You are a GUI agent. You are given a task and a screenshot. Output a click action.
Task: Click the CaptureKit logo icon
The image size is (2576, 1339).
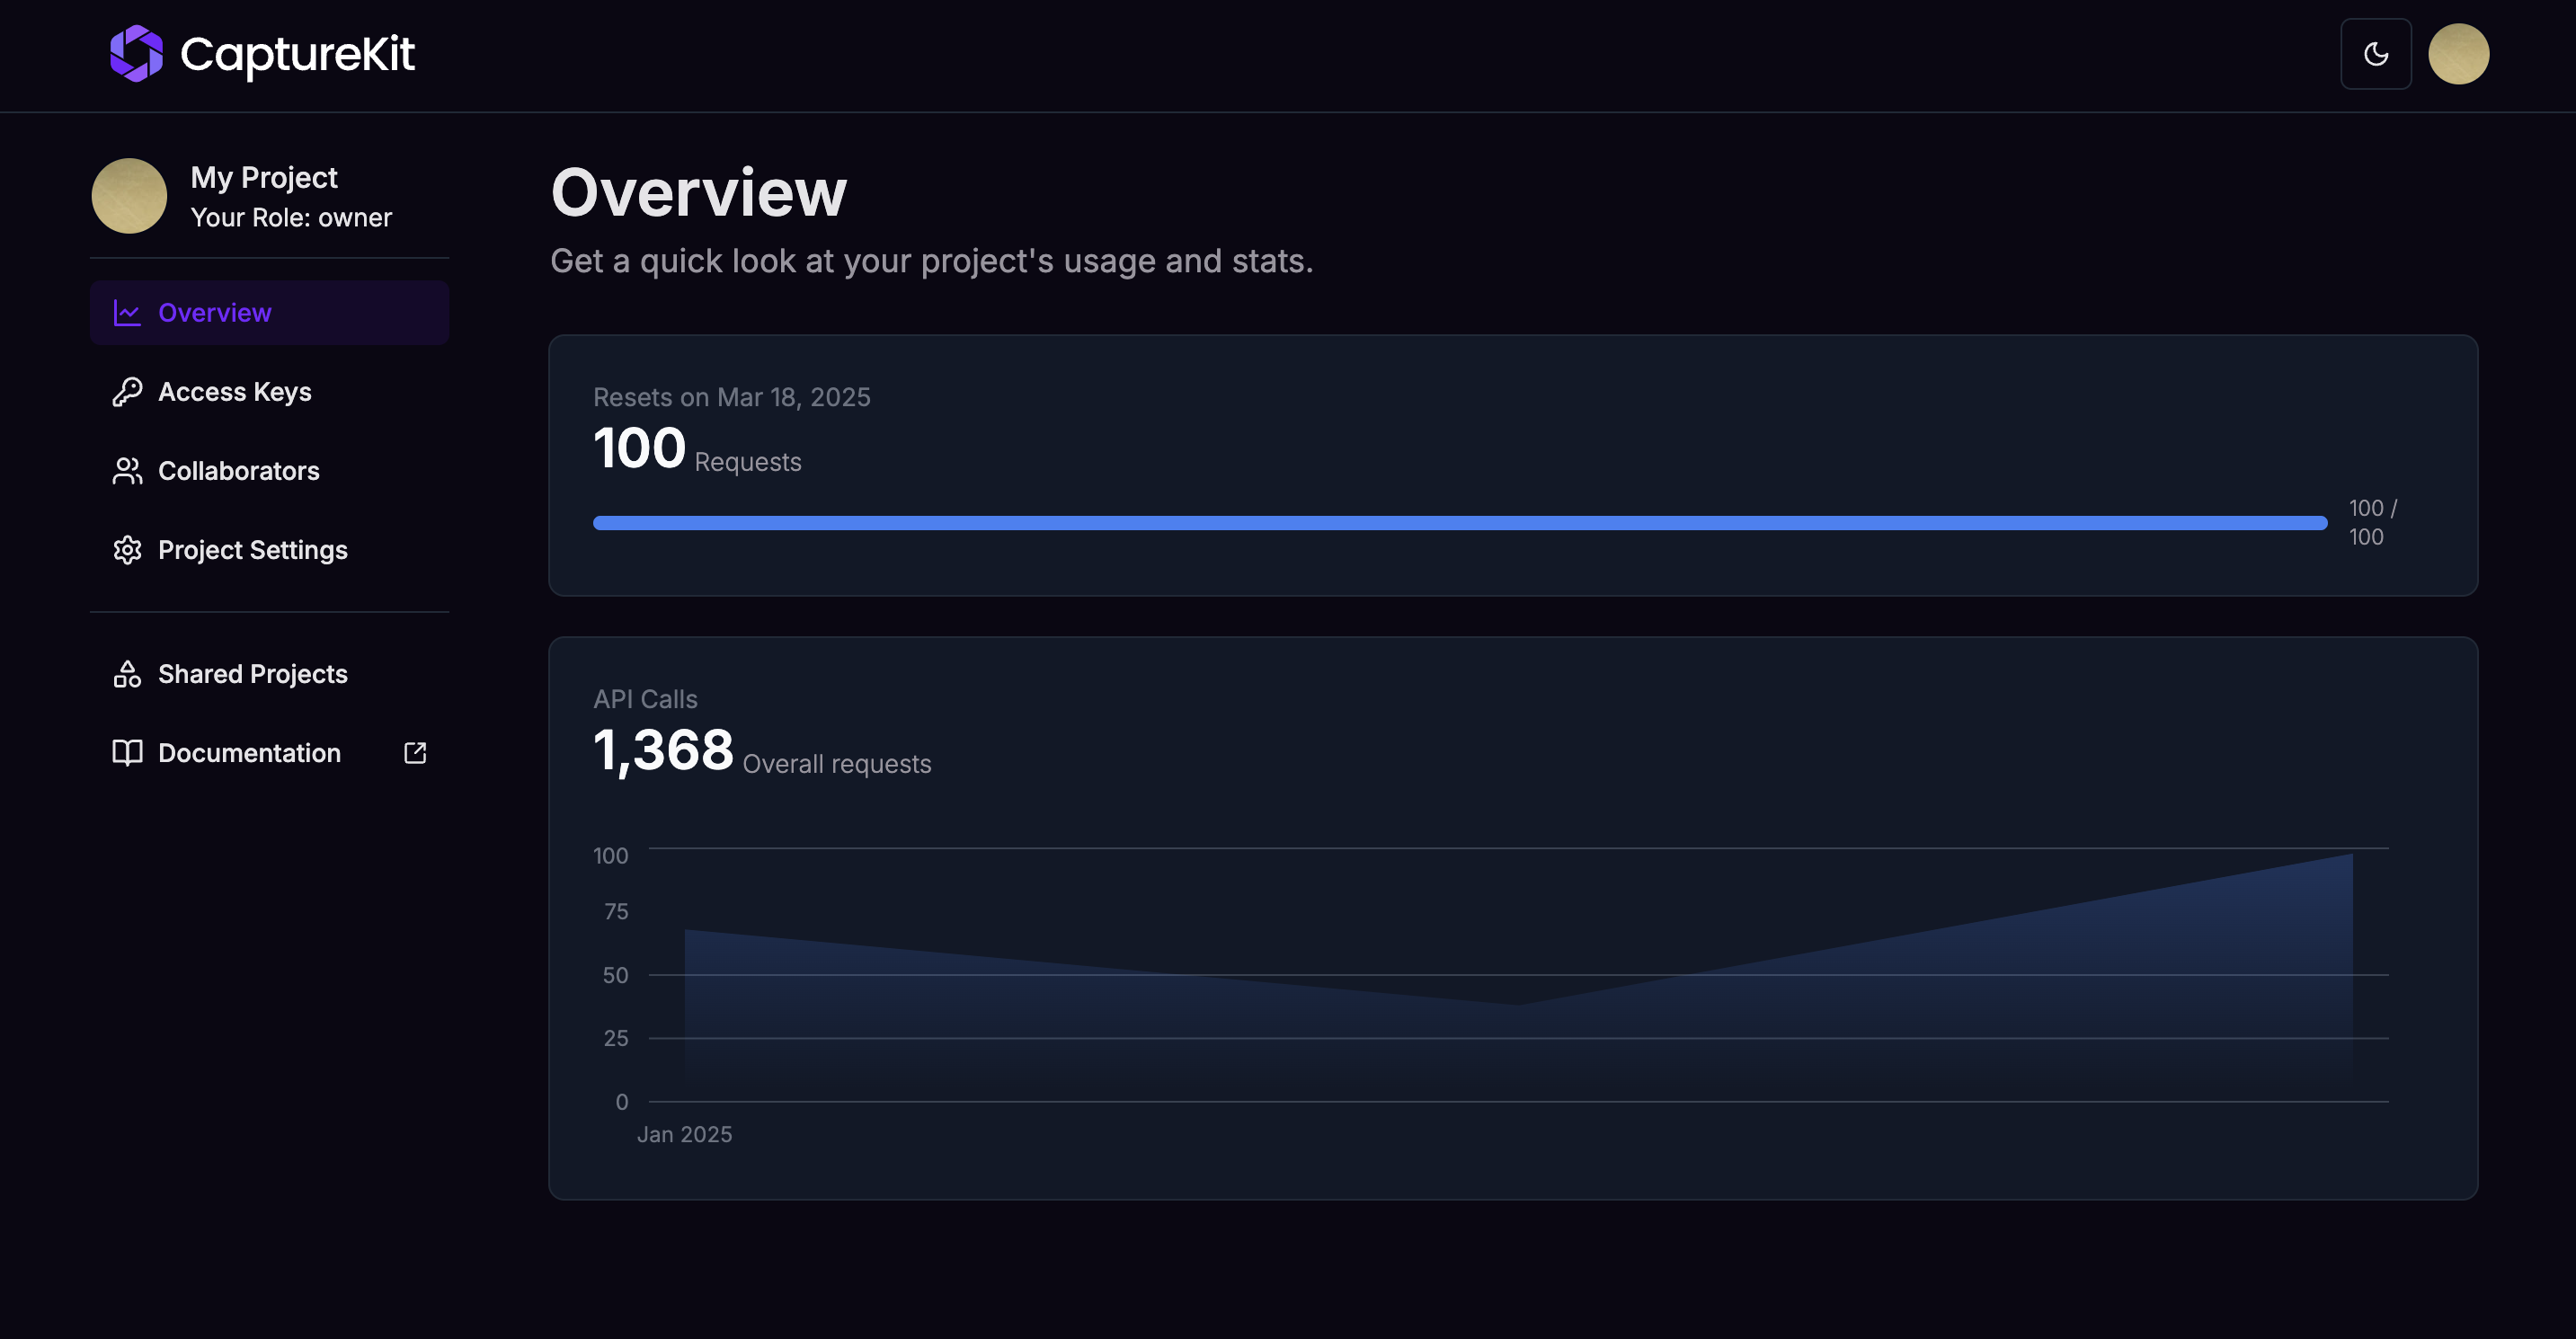[x=136, y=54]
